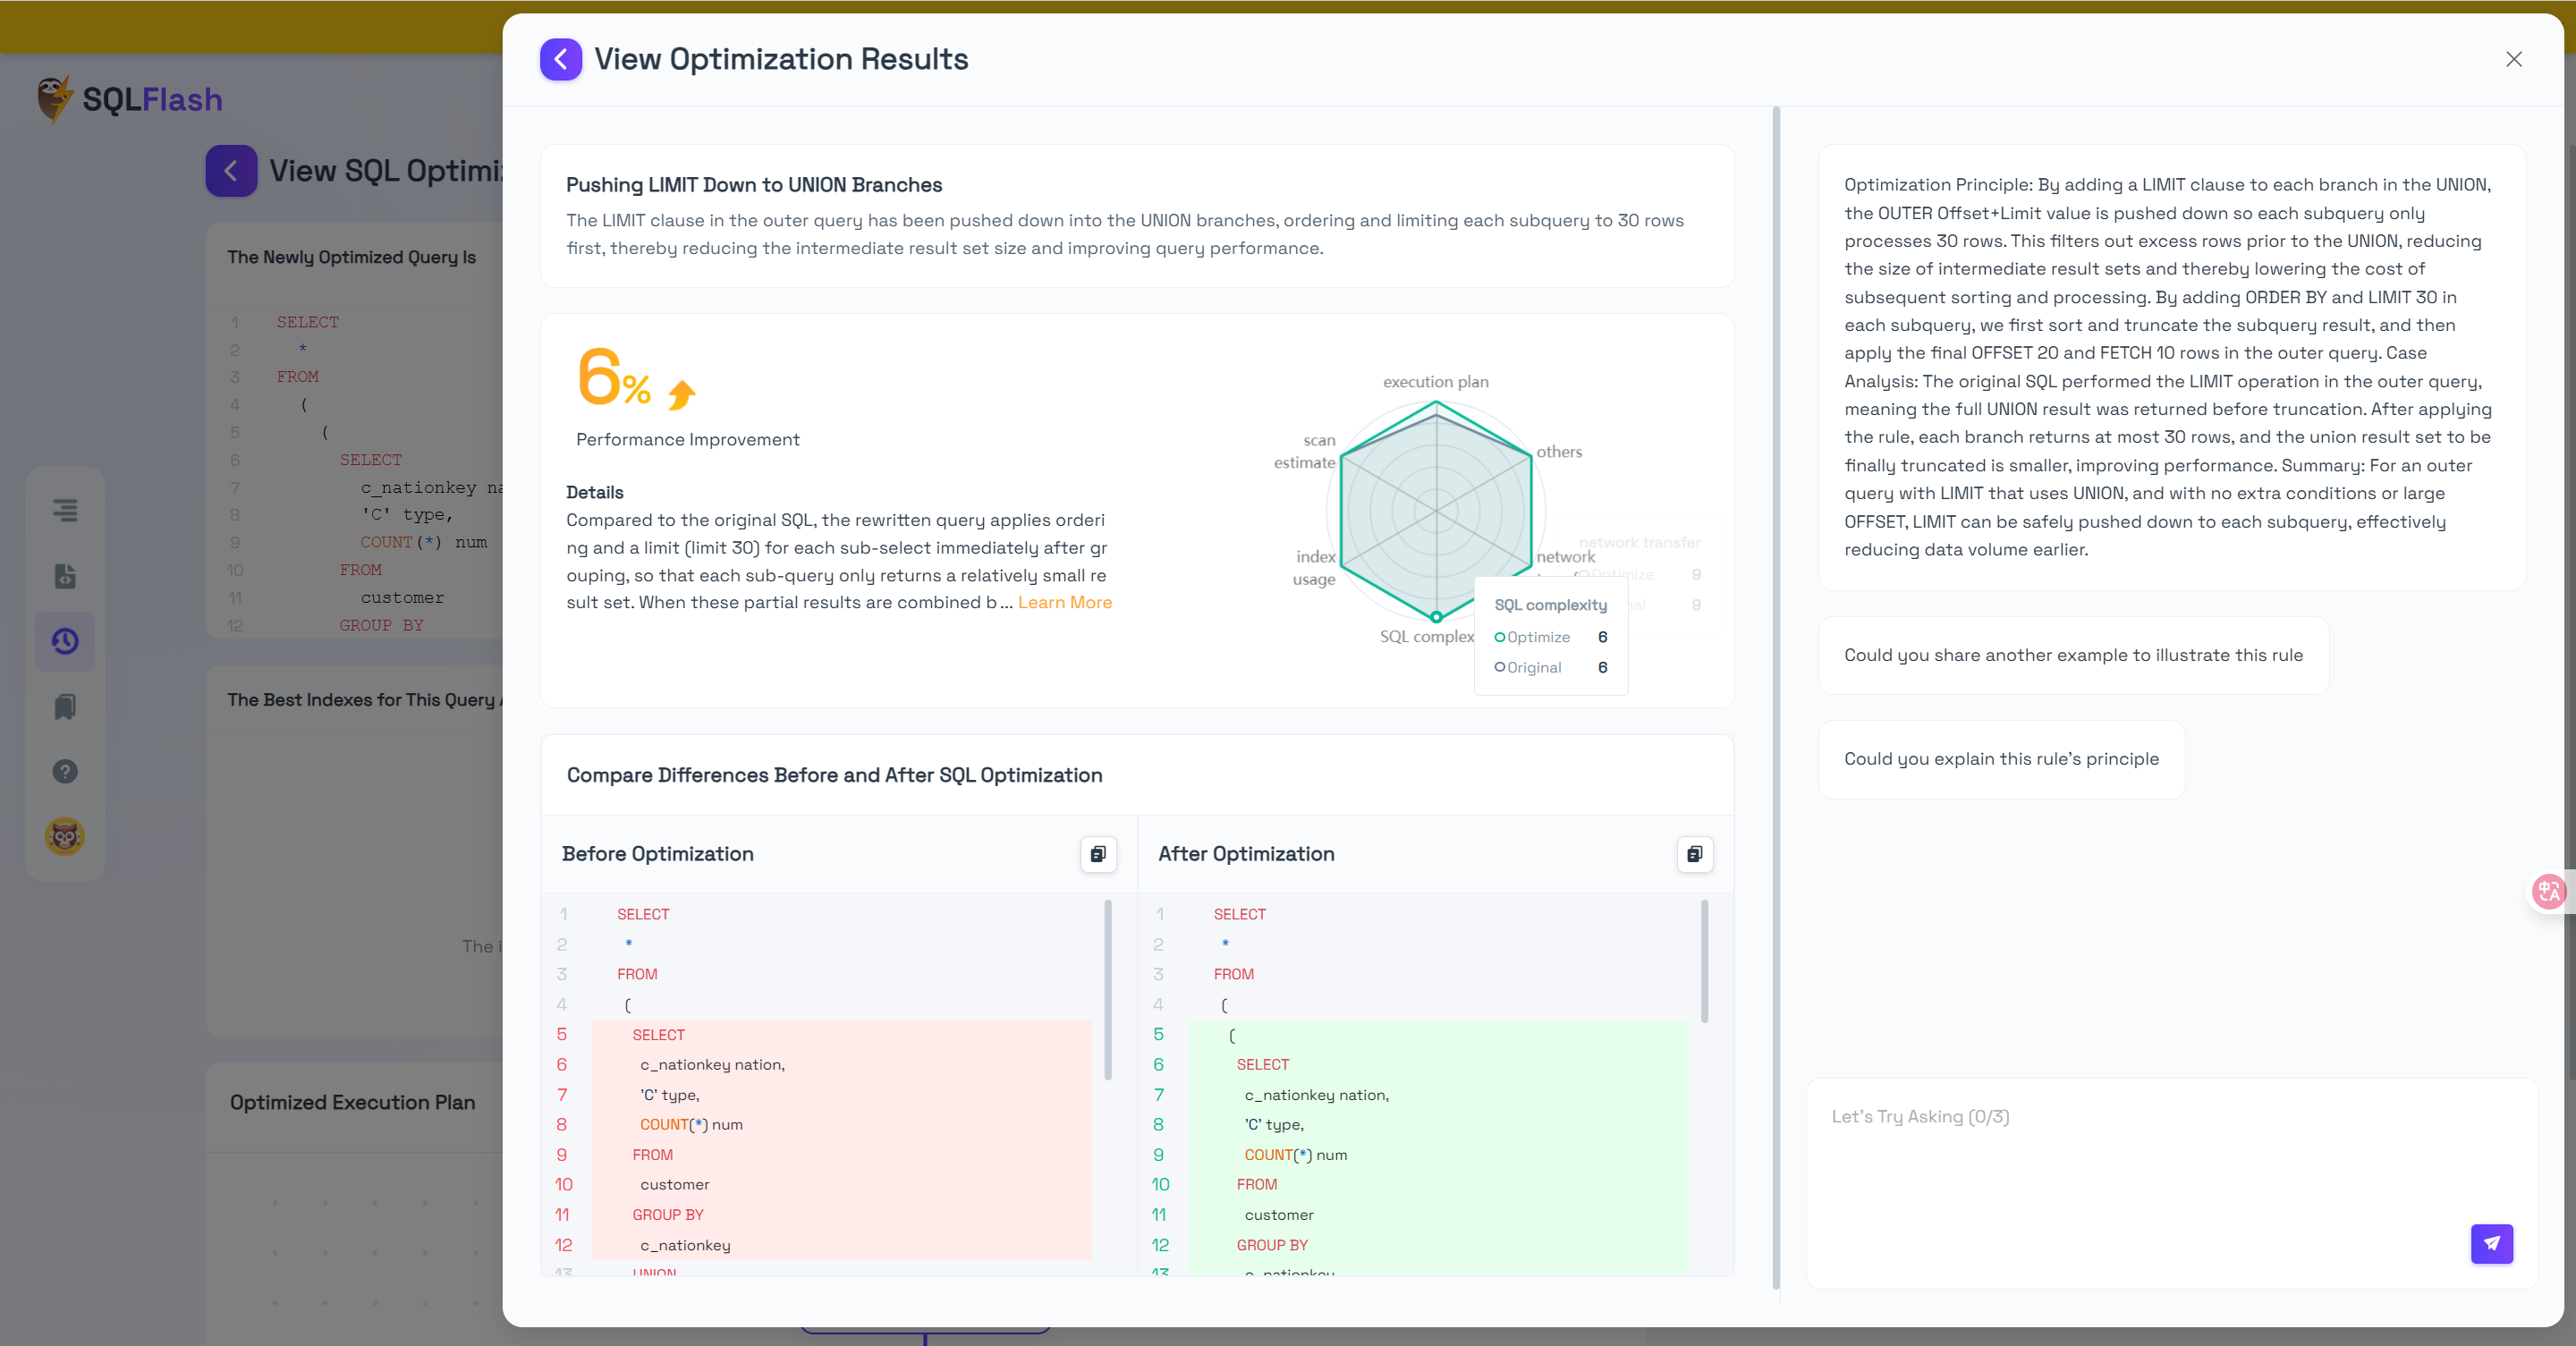The width and height of the screenshot is (2576, 1346).
Task: Click the SQL complexity point on the radar chart
Action: pos(1436,617)
